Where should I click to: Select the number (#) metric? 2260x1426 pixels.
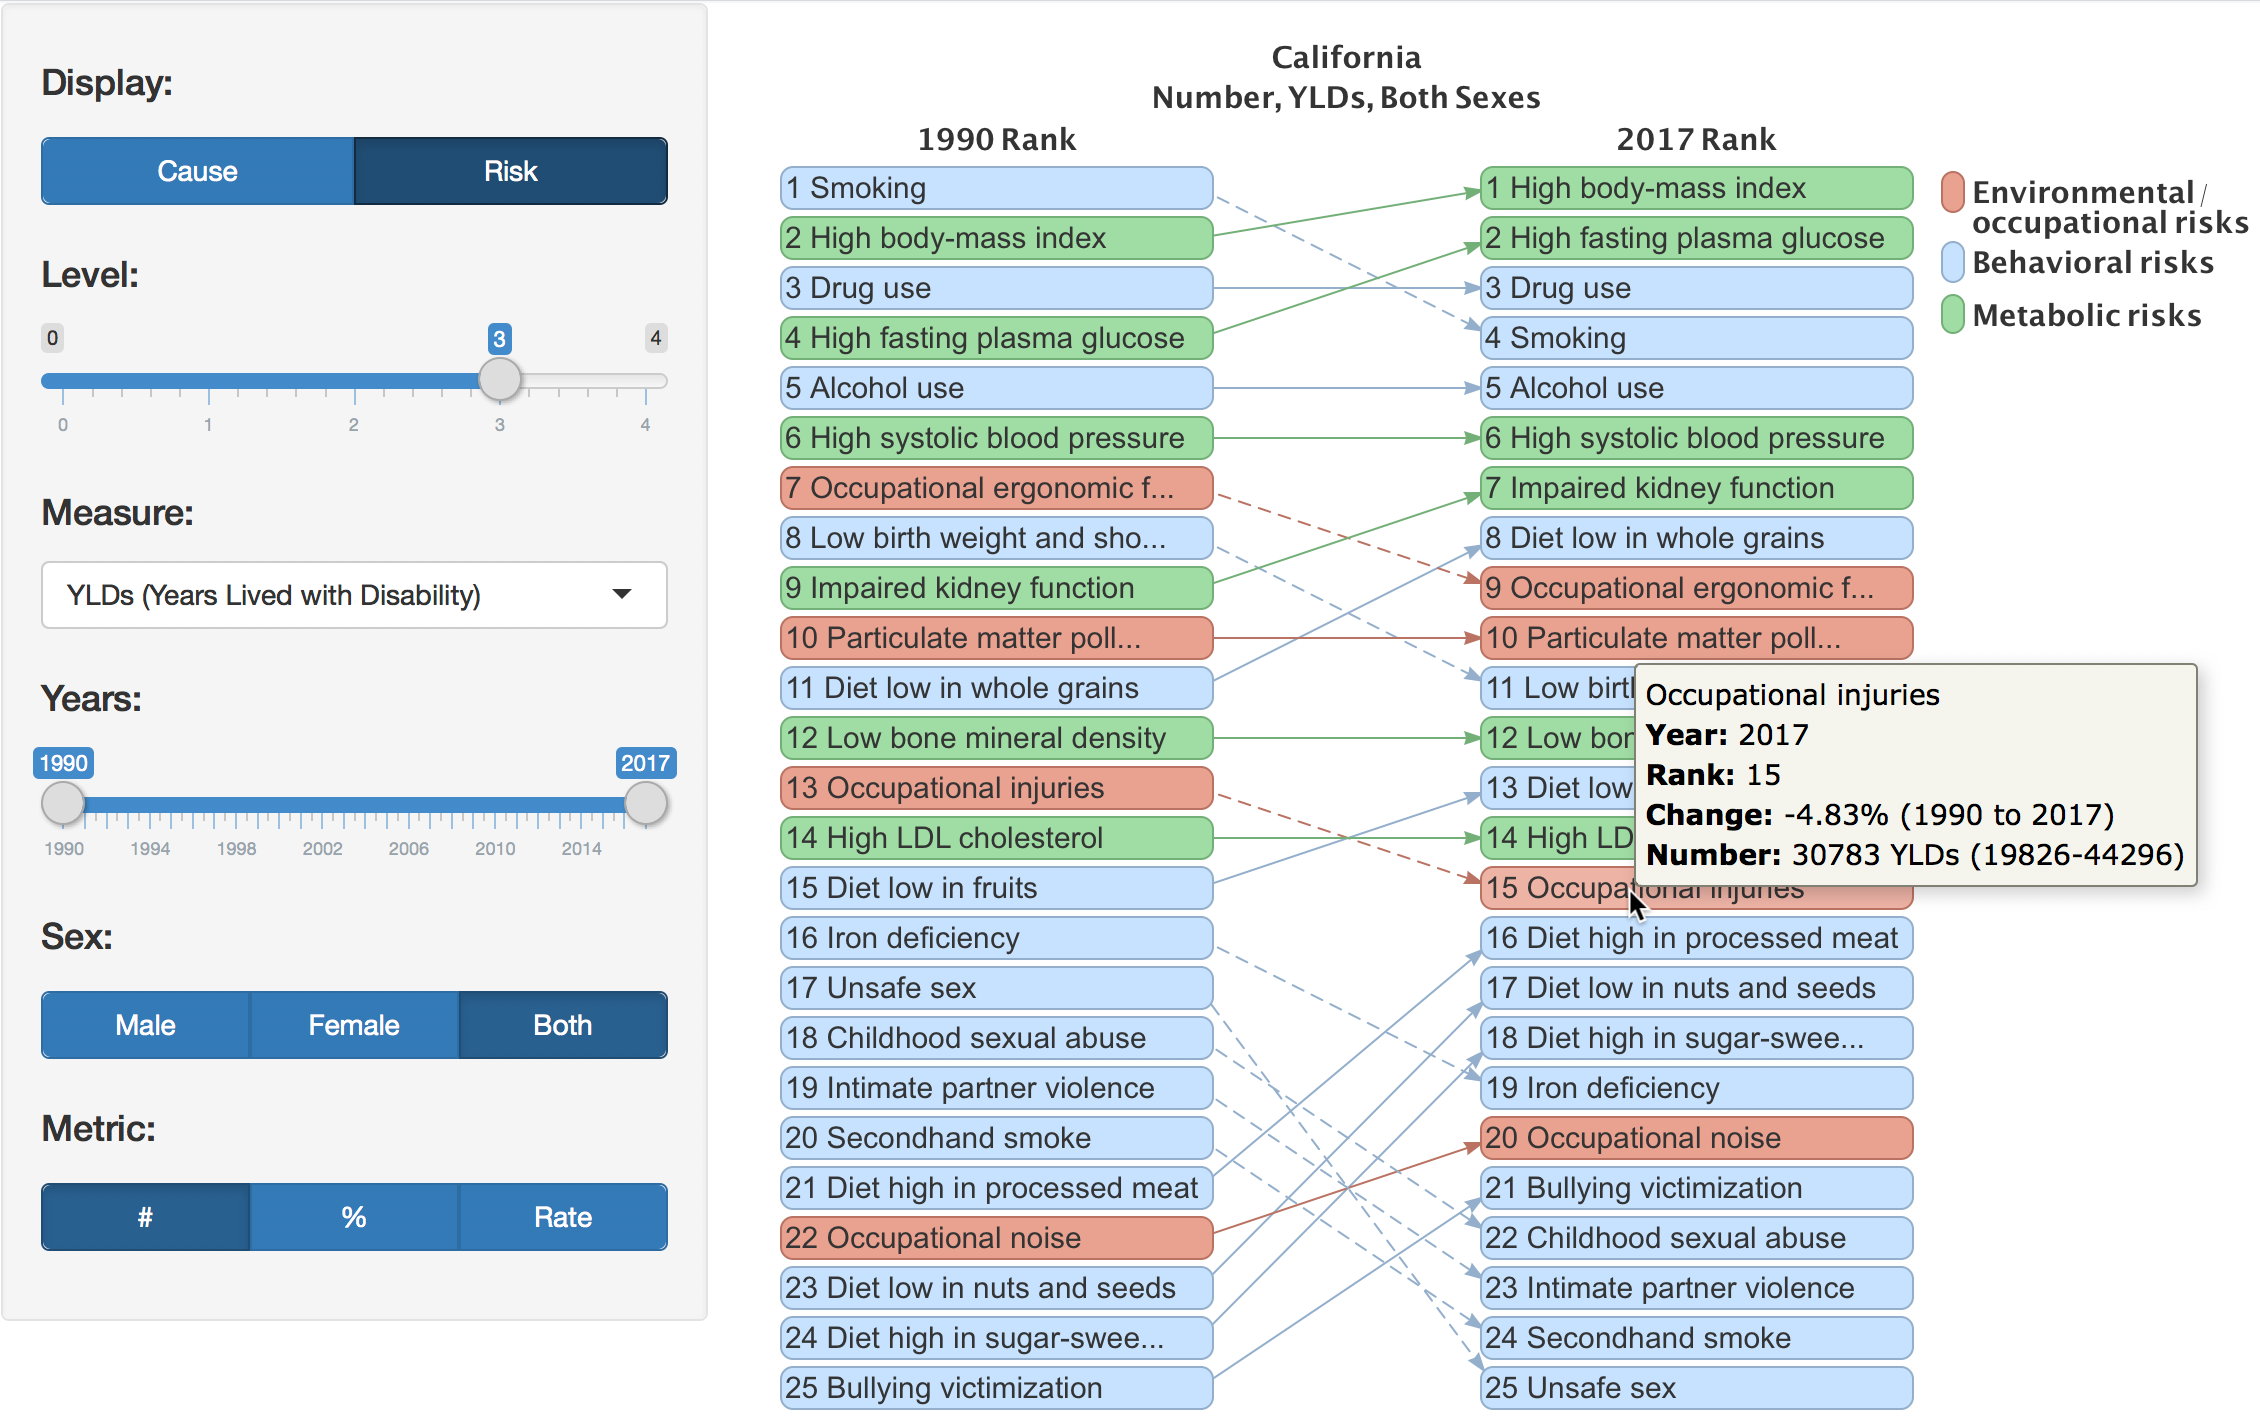(144, 1216)
